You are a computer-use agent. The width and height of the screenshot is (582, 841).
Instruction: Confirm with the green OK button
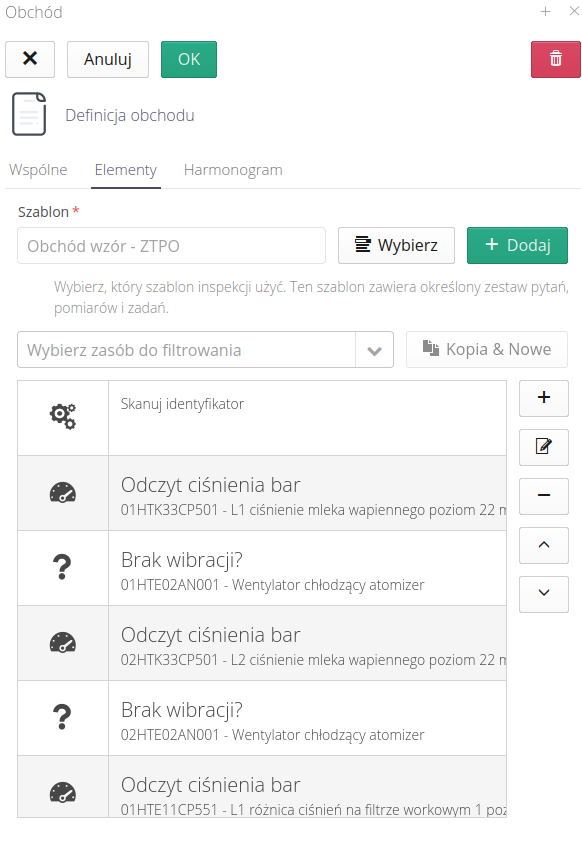coord(189,59)
